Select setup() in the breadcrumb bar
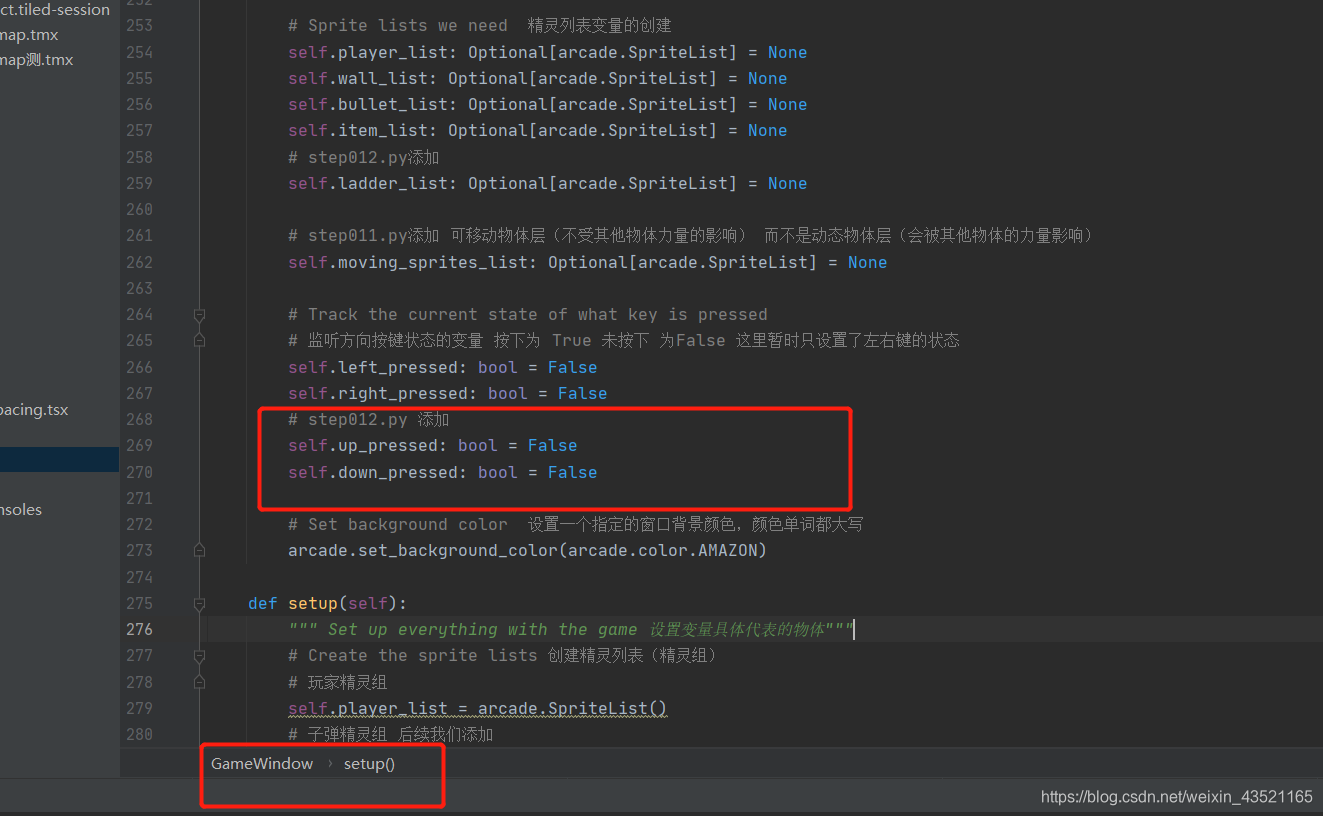Image resolution: width=1323 pixels, height=816 pixels. point(369,764)
